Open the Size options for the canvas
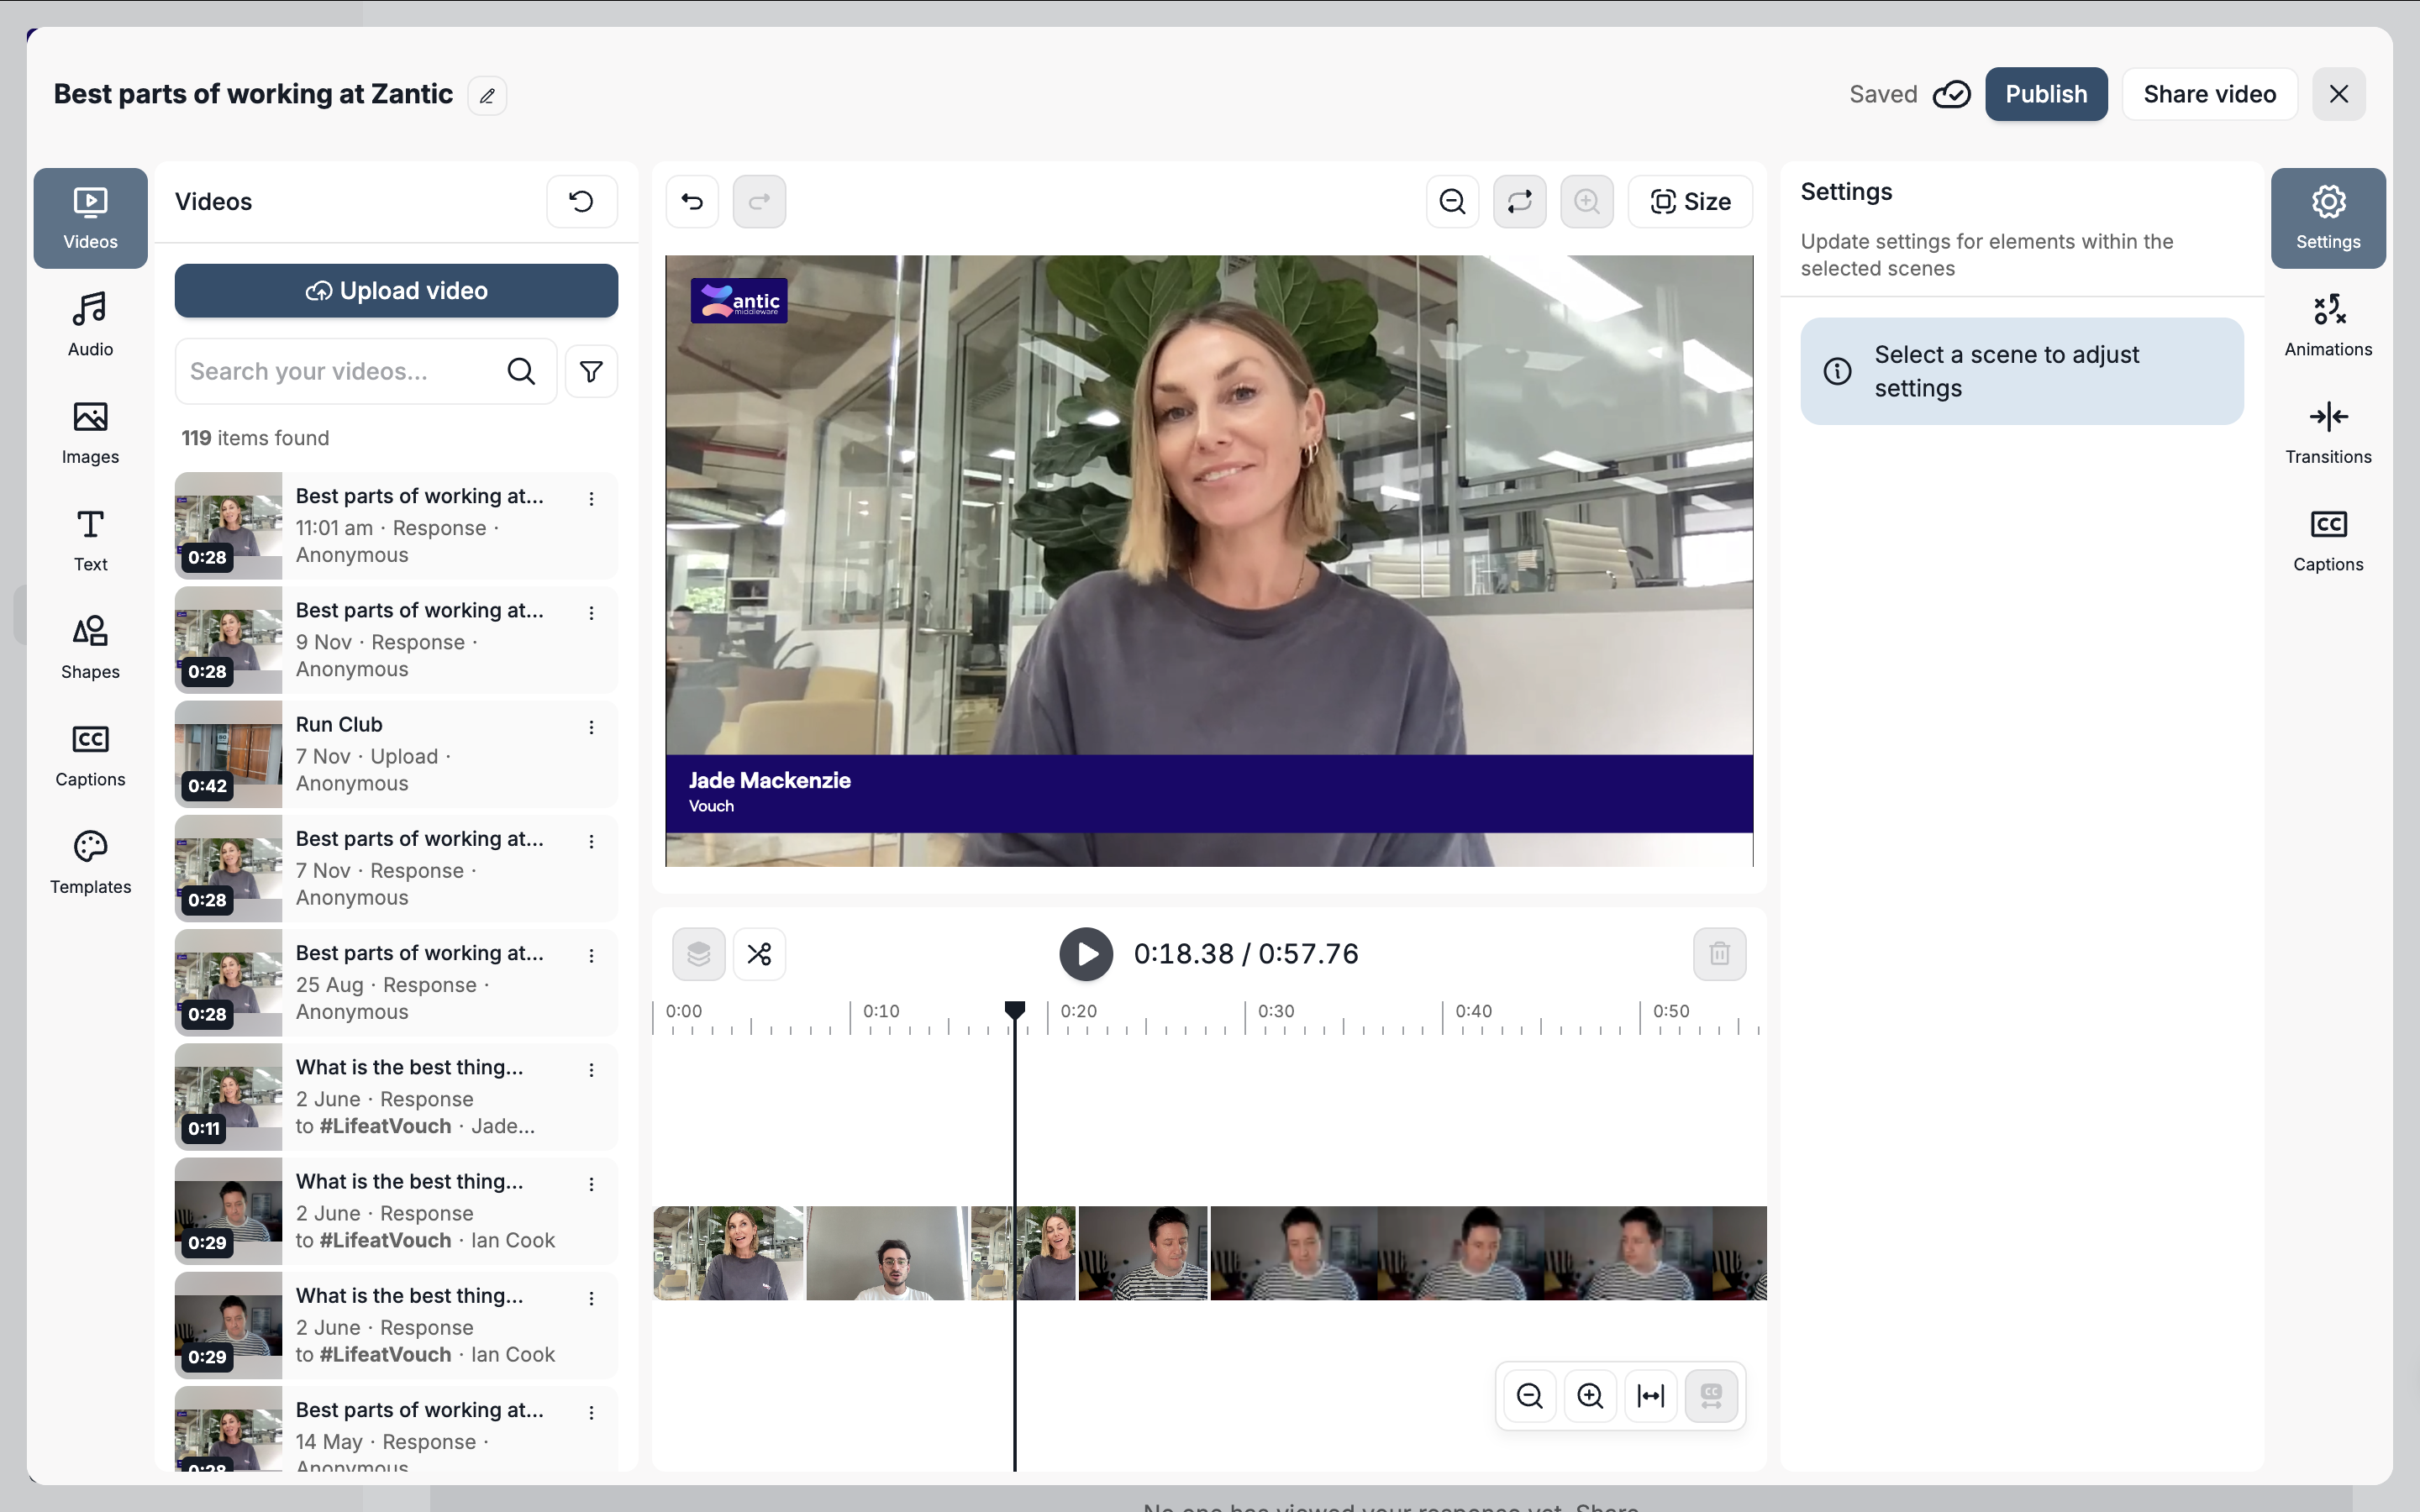The image size is (2420, 1512). pos(1690,202)
